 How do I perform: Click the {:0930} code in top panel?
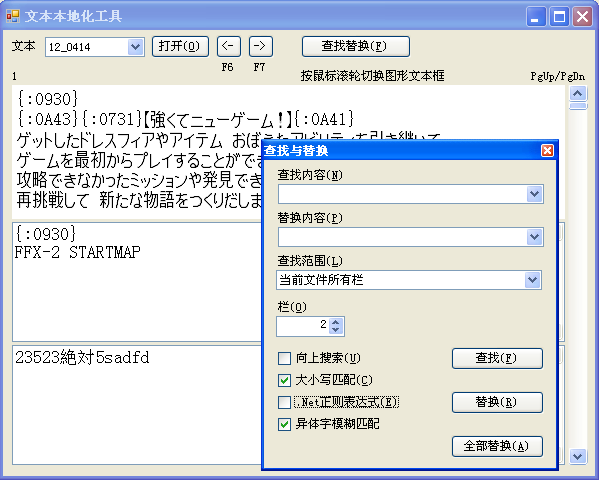tap(48, 99)
